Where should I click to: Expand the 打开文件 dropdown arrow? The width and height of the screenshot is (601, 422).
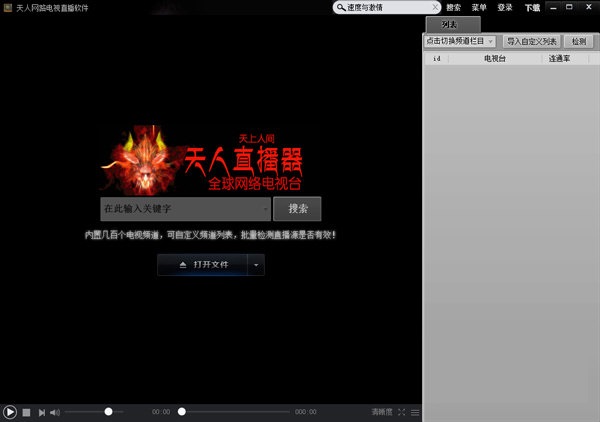(256, 265)
